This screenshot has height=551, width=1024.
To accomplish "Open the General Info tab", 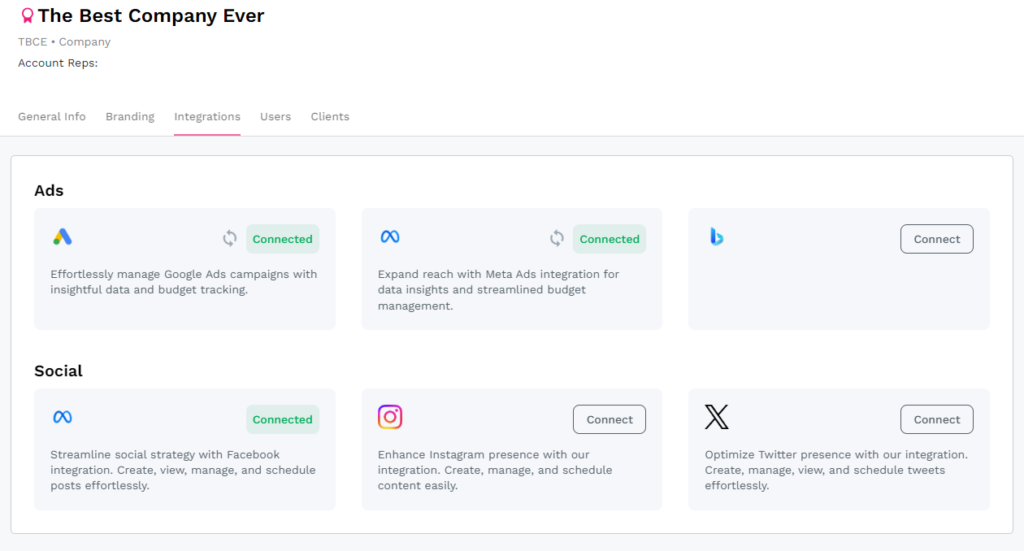I will pyautogui.click(x=52, y=117).
